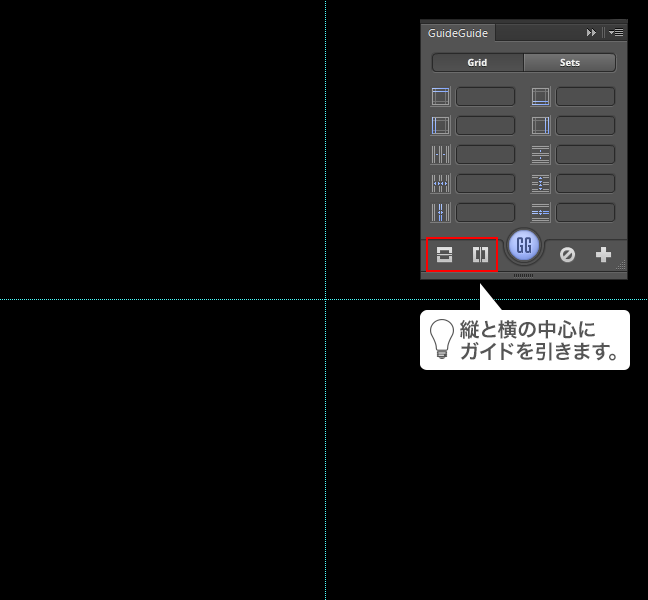Click the vertical midpoint guide icon
648x600 pixels.
click(x=480, y=255)
